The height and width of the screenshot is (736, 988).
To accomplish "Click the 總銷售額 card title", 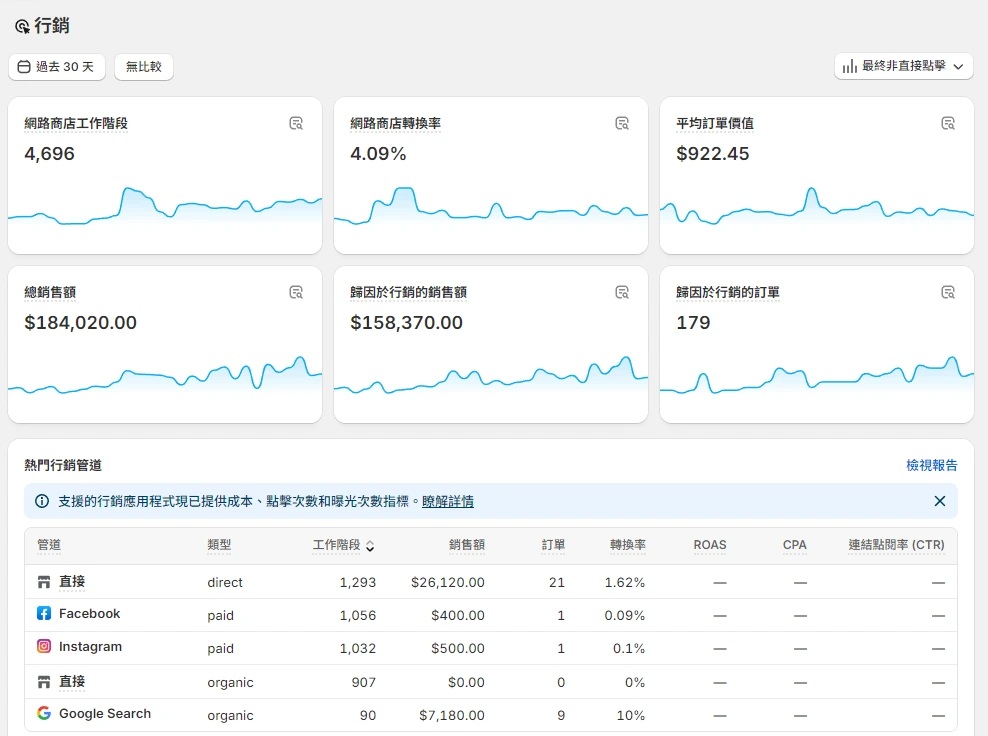I will click(x=50, y=293).
